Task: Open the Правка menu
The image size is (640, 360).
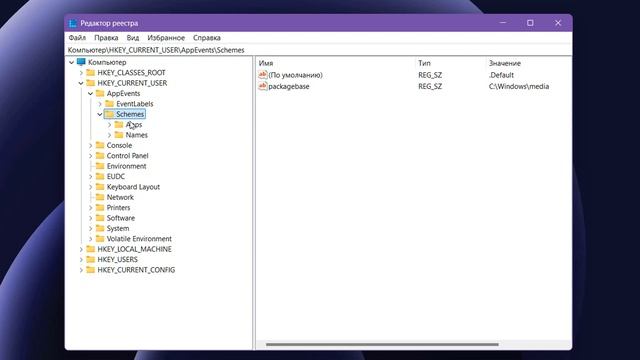Action: coord(106,38)
